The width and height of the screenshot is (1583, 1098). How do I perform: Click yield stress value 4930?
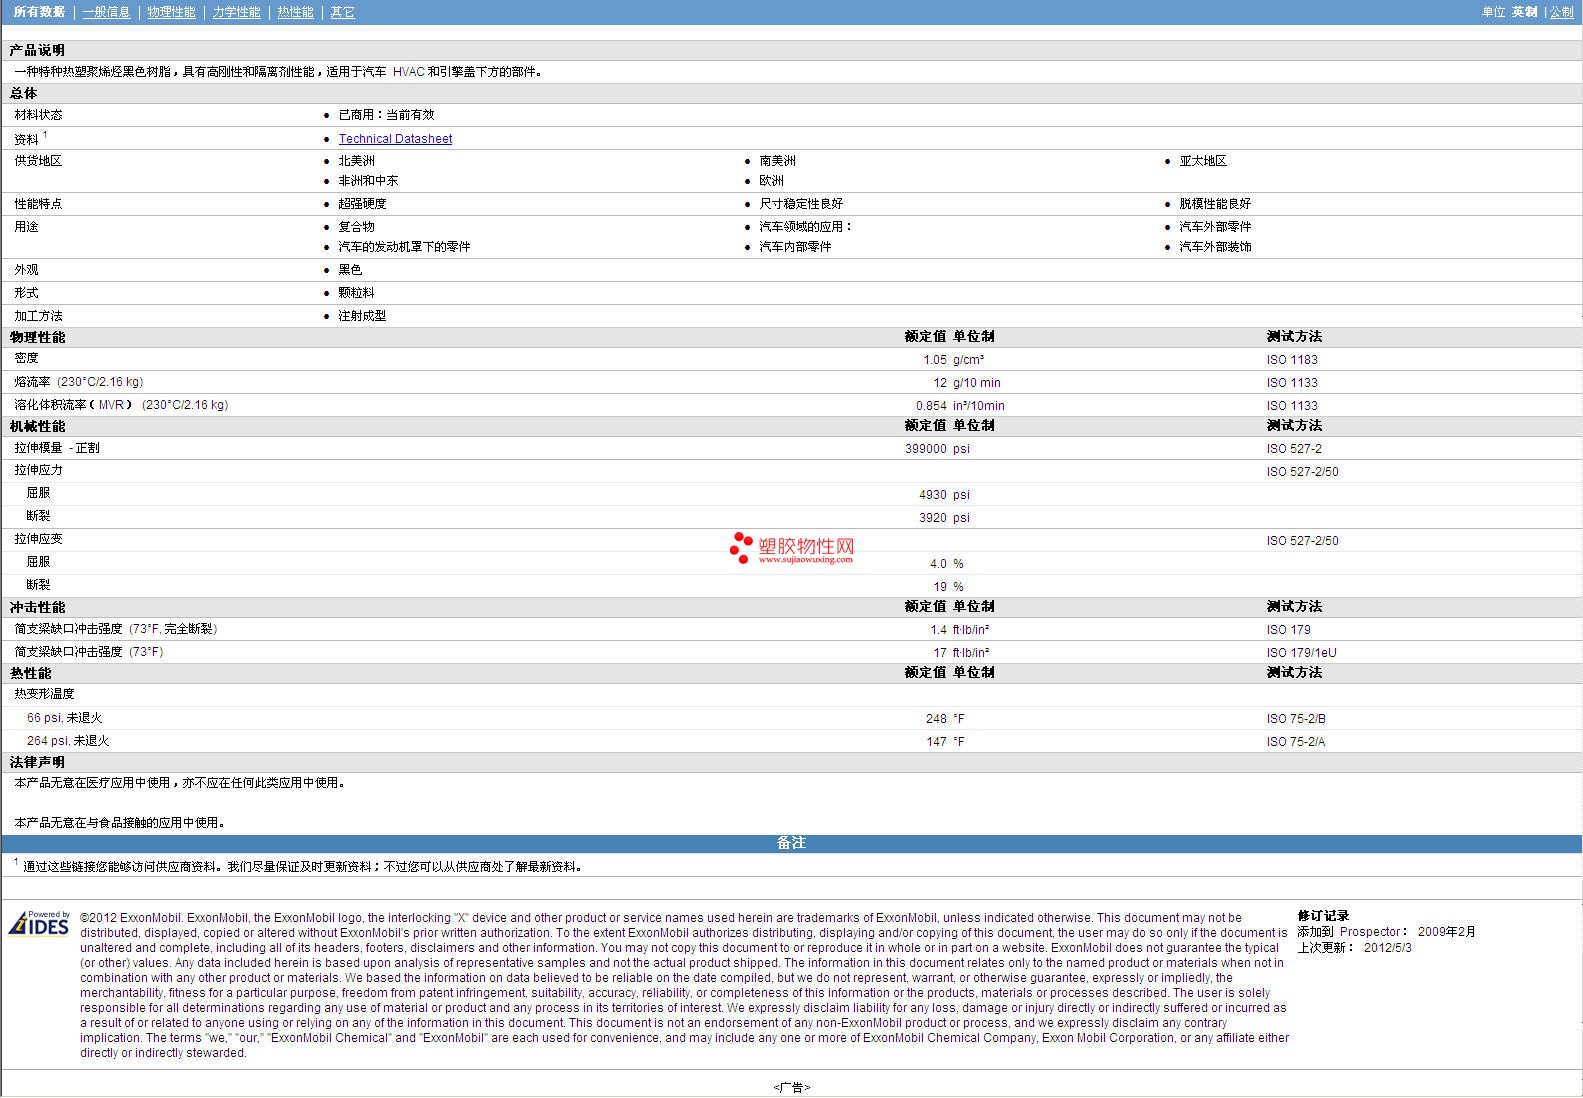point(932,495)
